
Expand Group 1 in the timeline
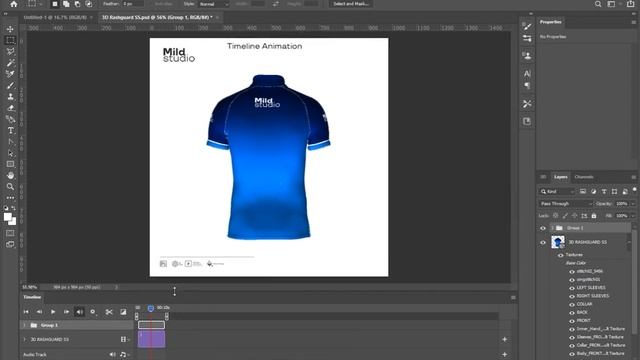point(24,325)
